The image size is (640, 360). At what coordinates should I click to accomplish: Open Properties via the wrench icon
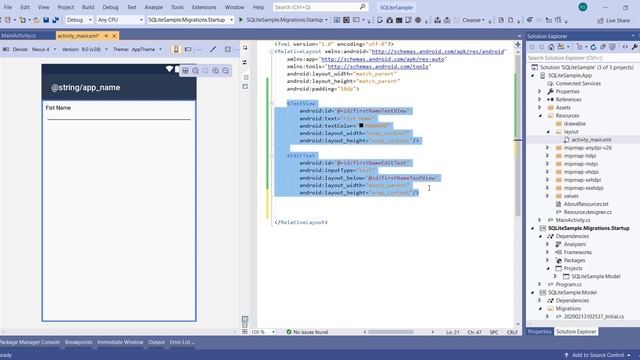(x=635, y=47)
